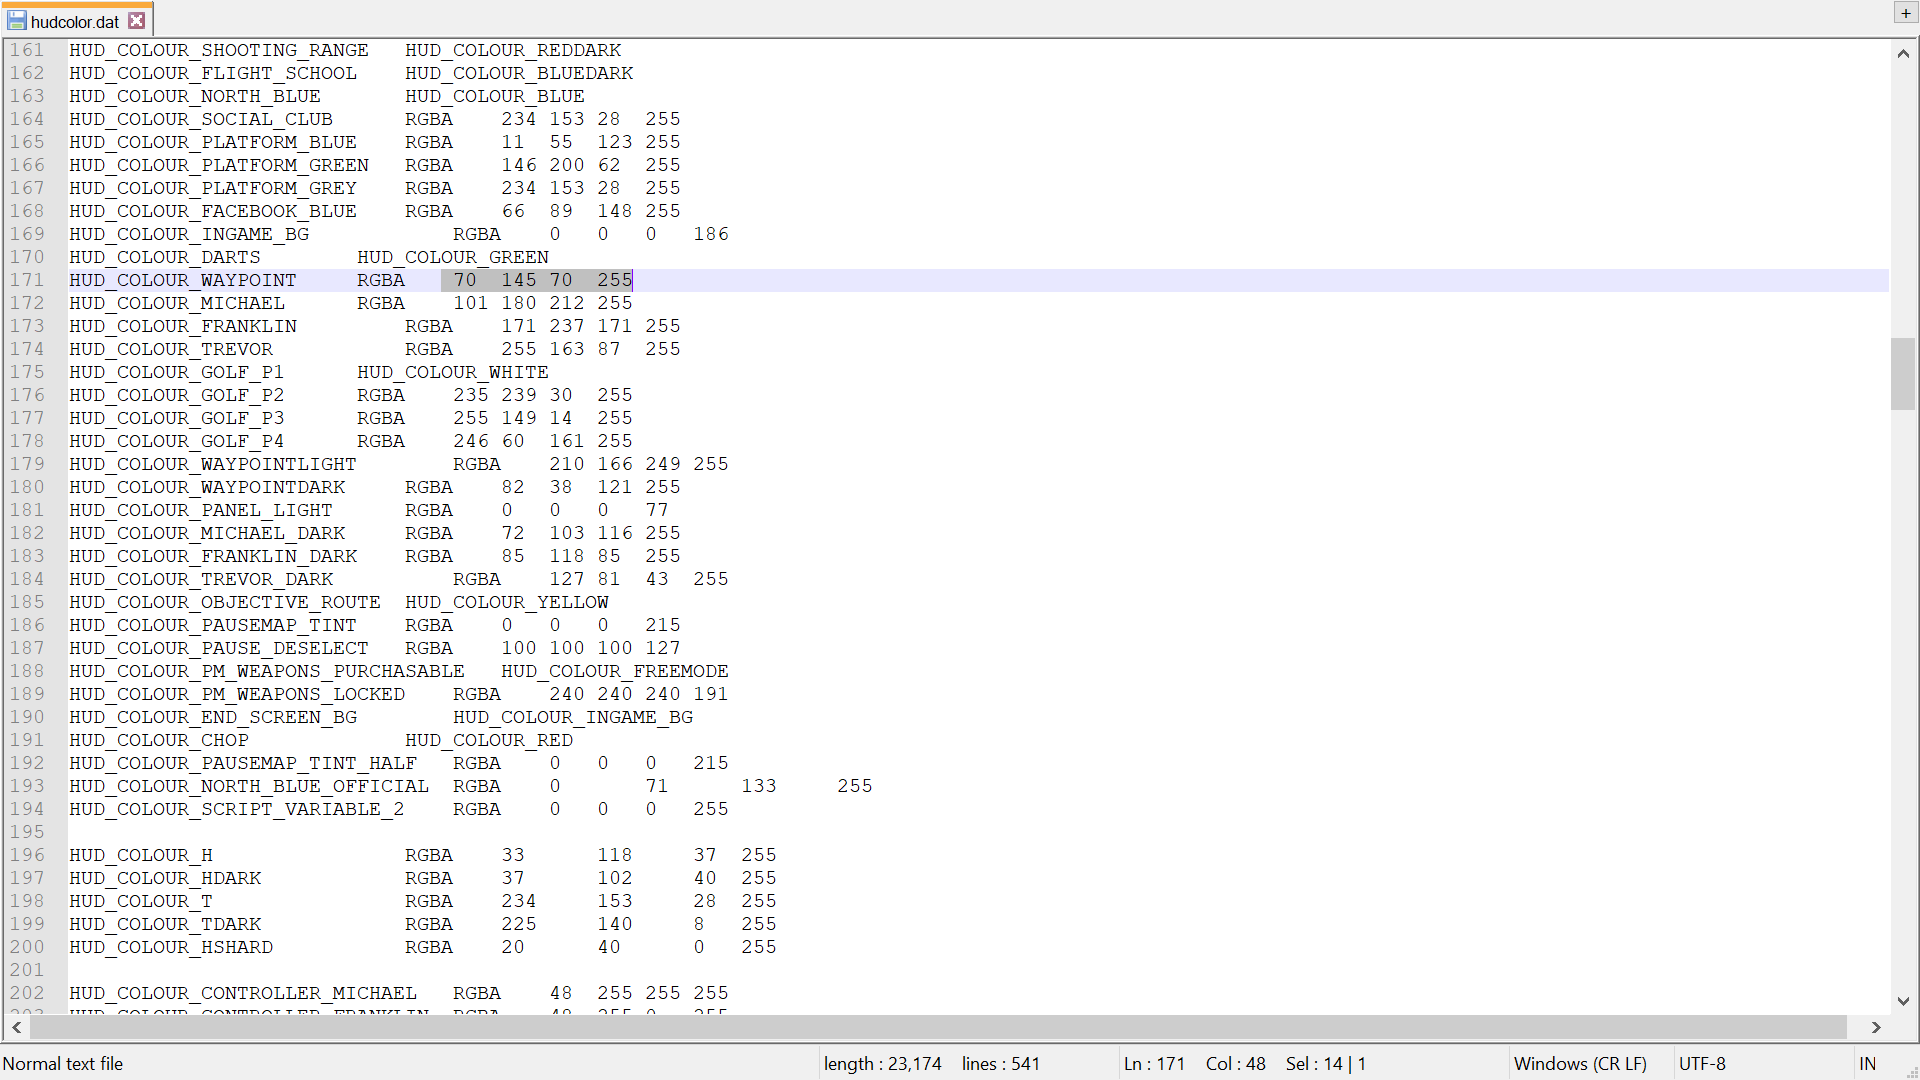Click alpha value 186 on the INGAME_BG line
Viewport: 1920px width, 1080px height.
711,234
